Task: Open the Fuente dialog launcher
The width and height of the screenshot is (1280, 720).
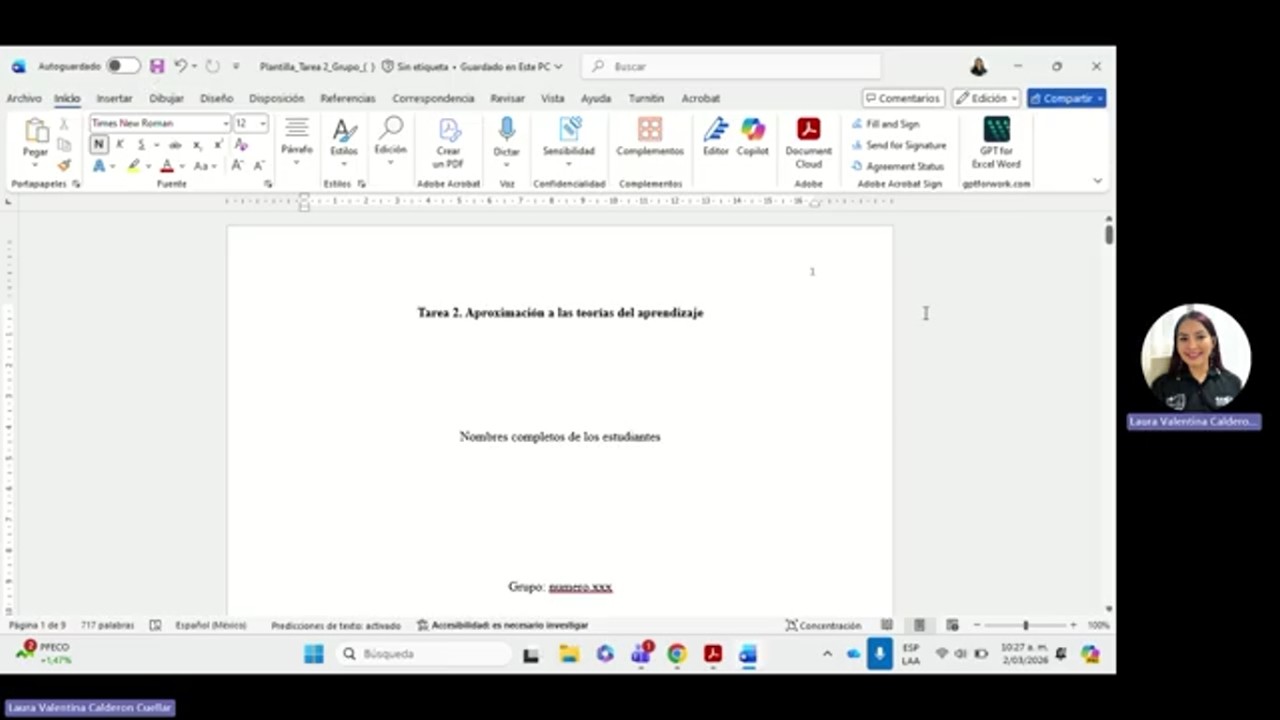Action: tap(268, 184)
